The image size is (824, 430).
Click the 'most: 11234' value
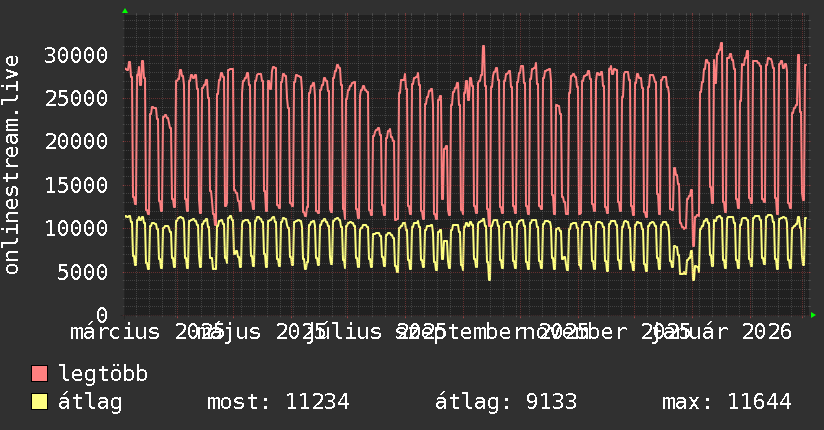point(278,402)
